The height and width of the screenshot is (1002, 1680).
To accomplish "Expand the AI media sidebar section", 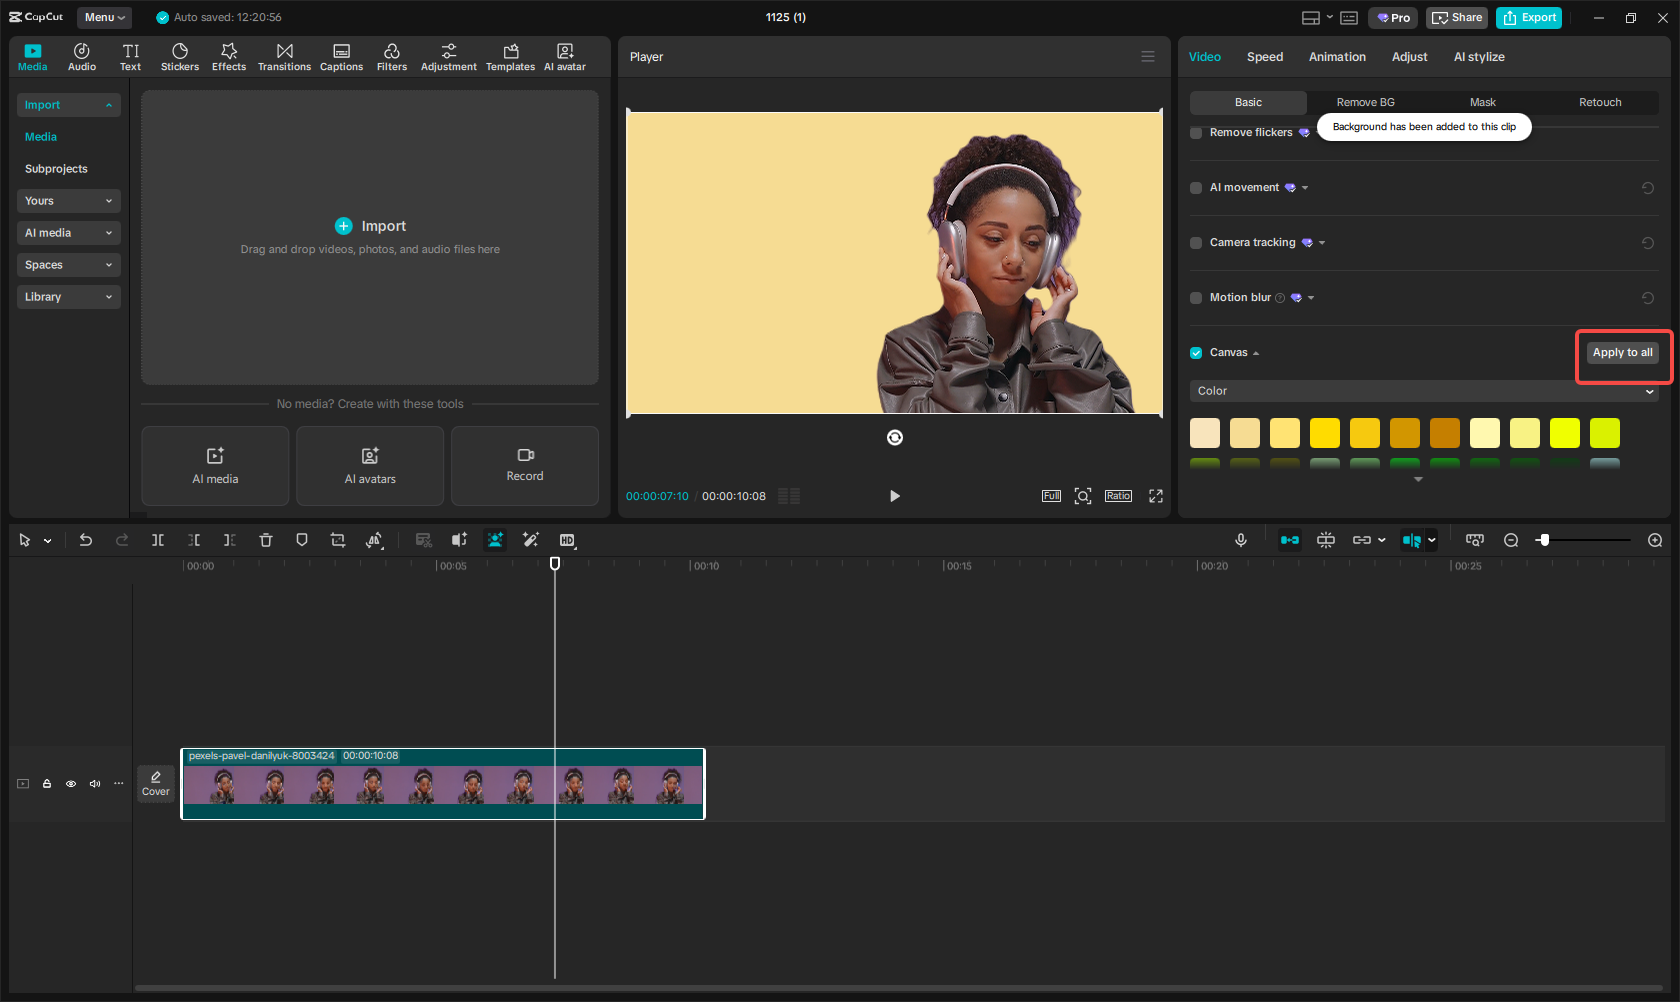I will pos(68,233).
